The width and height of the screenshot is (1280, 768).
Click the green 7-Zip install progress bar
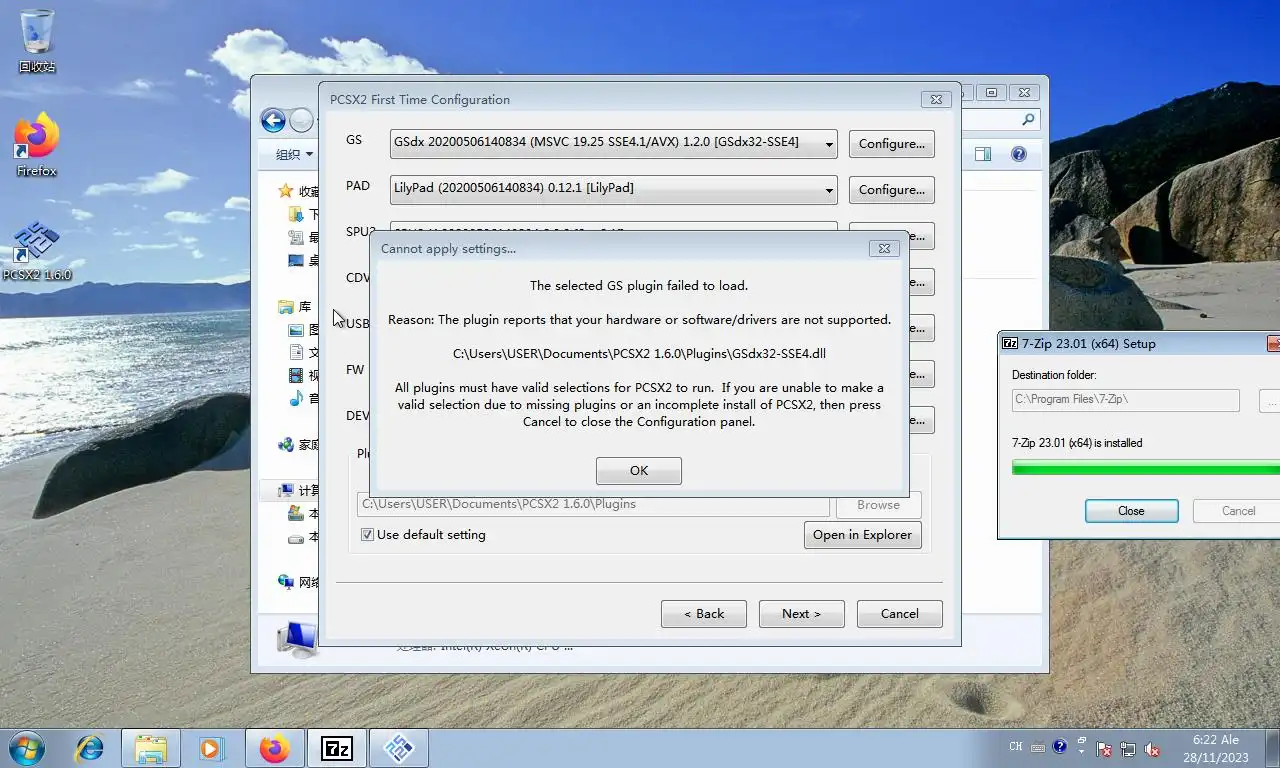point(1146,468)
